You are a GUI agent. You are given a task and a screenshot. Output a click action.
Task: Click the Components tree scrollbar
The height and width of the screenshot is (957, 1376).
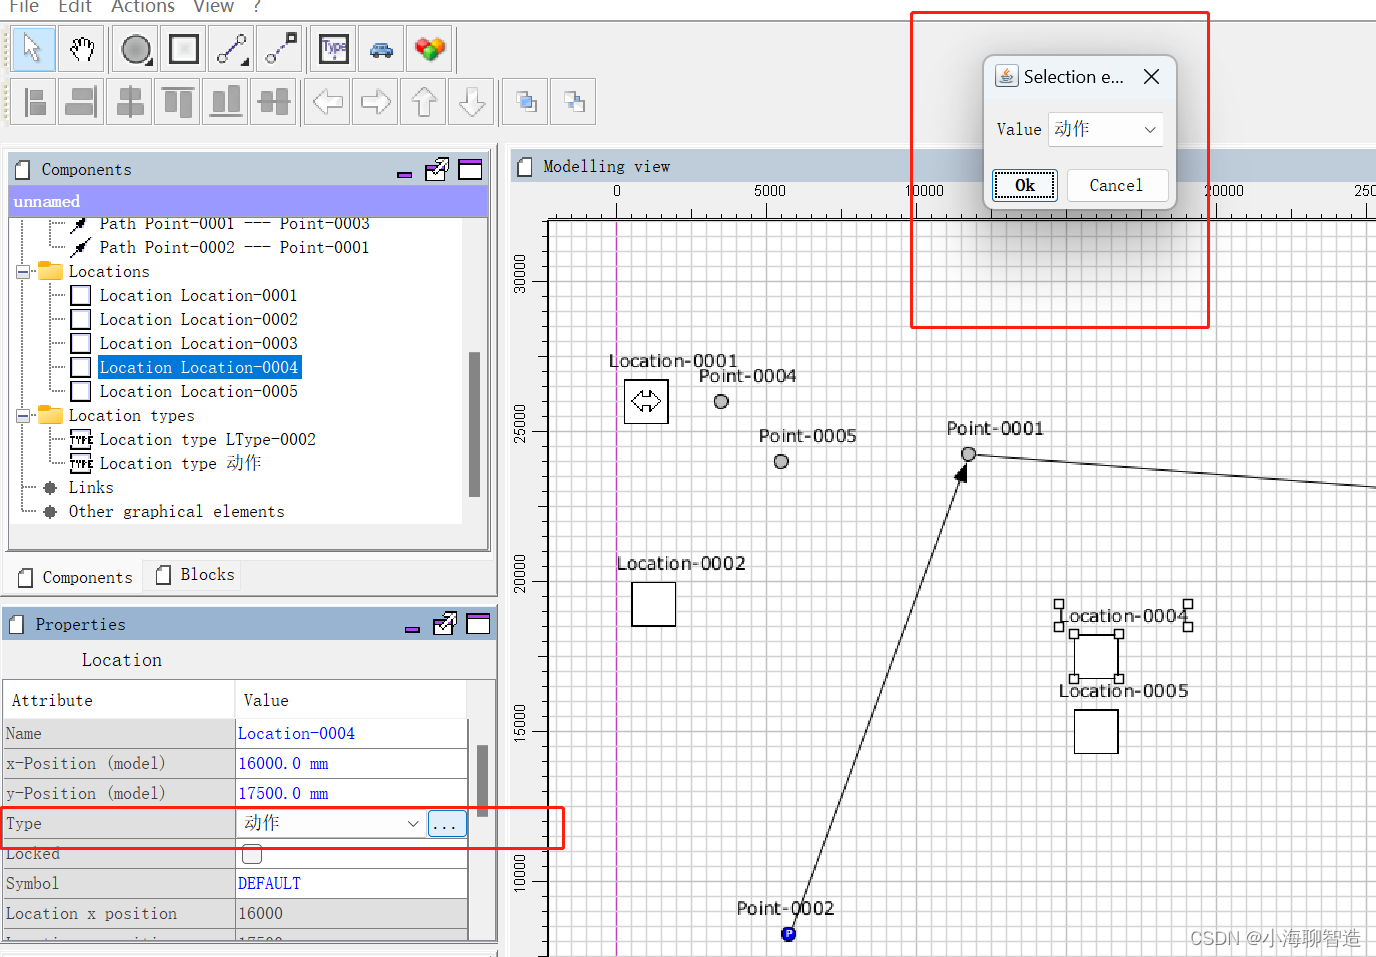474,423
